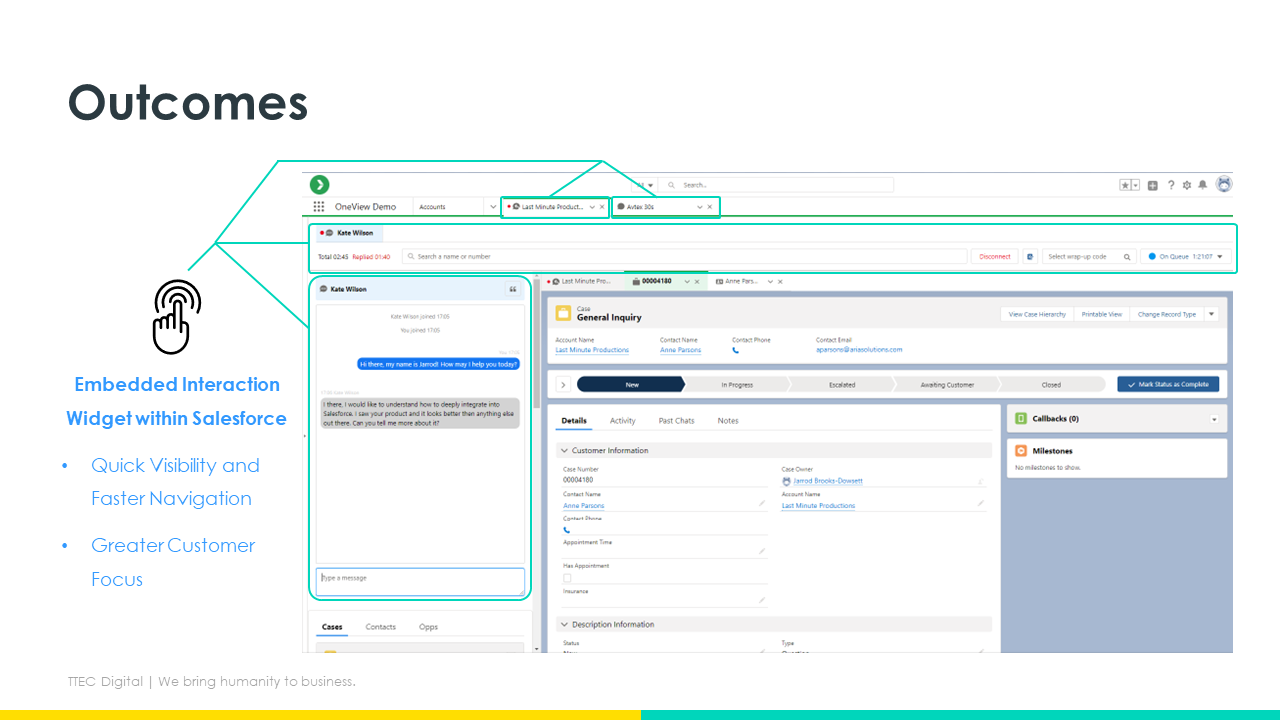Click the phone icon under Customer Information

point(567,530)
